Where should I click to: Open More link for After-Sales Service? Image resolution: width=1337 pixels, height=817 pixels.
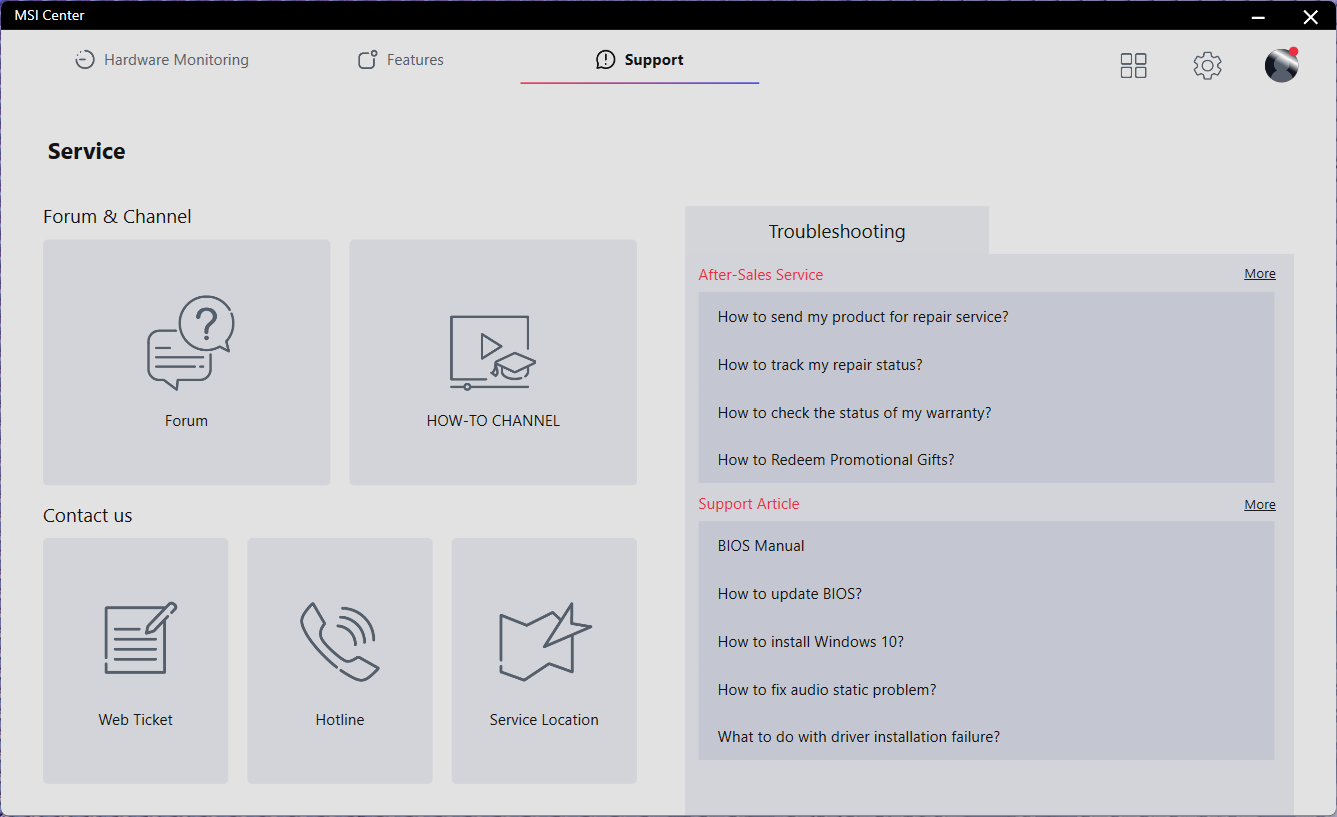pyautogui.click(x=1260, y=274)
